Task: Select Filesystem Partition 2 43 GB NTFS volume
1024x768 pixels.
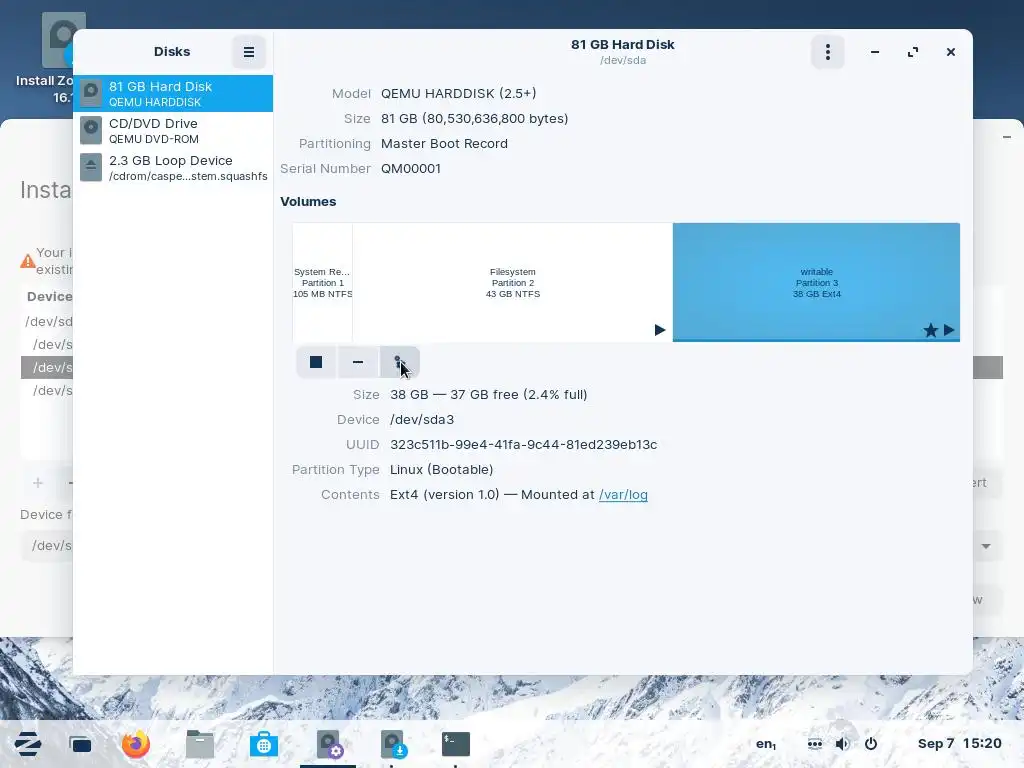Action: point(513,282)
